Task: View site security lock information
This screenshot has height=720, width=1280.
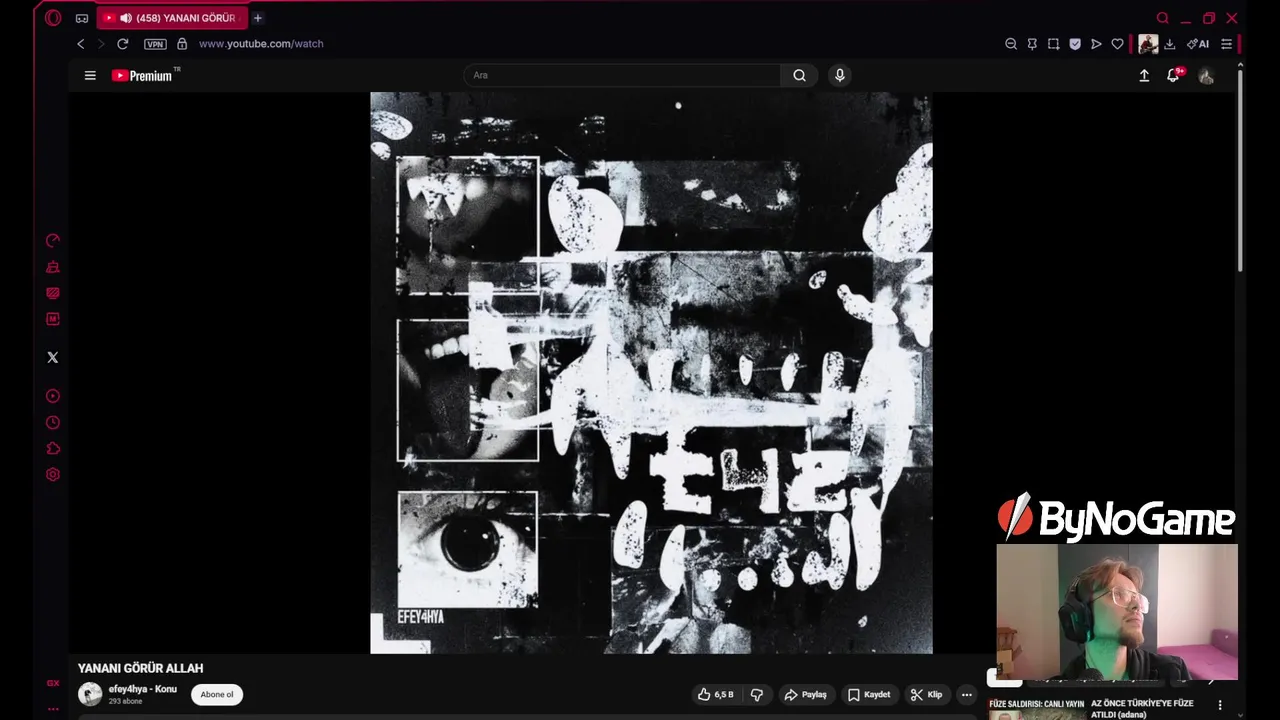Action: click(x=182, y=44)
